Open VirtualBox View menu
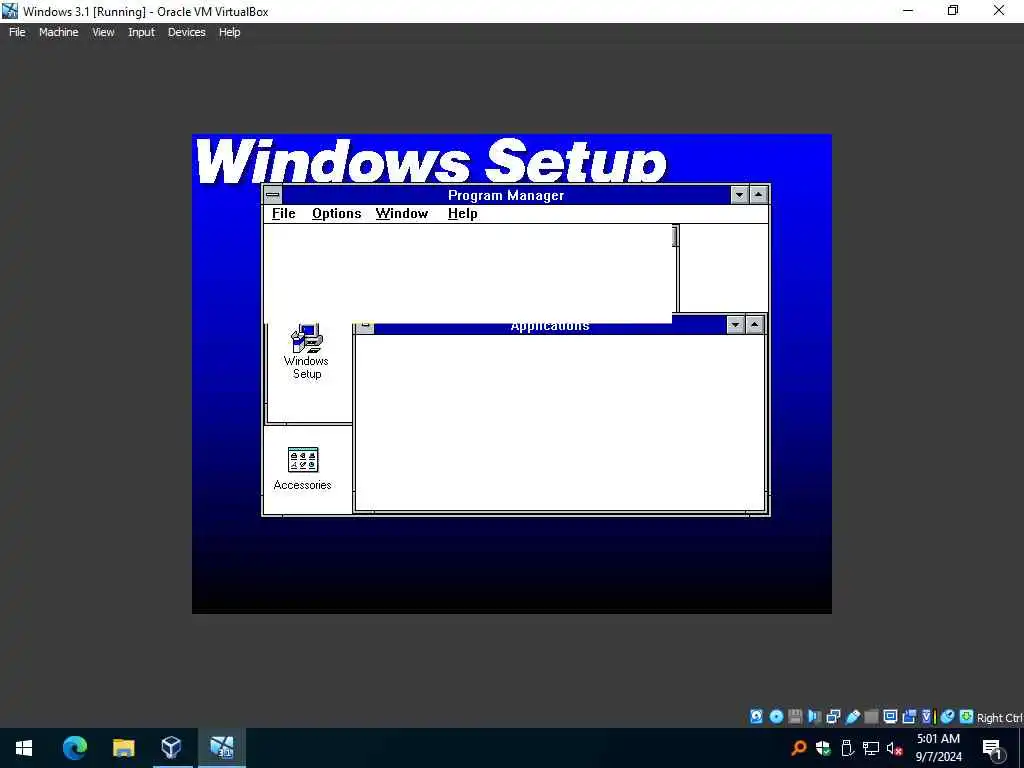Viewport: 1024px width, 768px height. click(103, 32)
